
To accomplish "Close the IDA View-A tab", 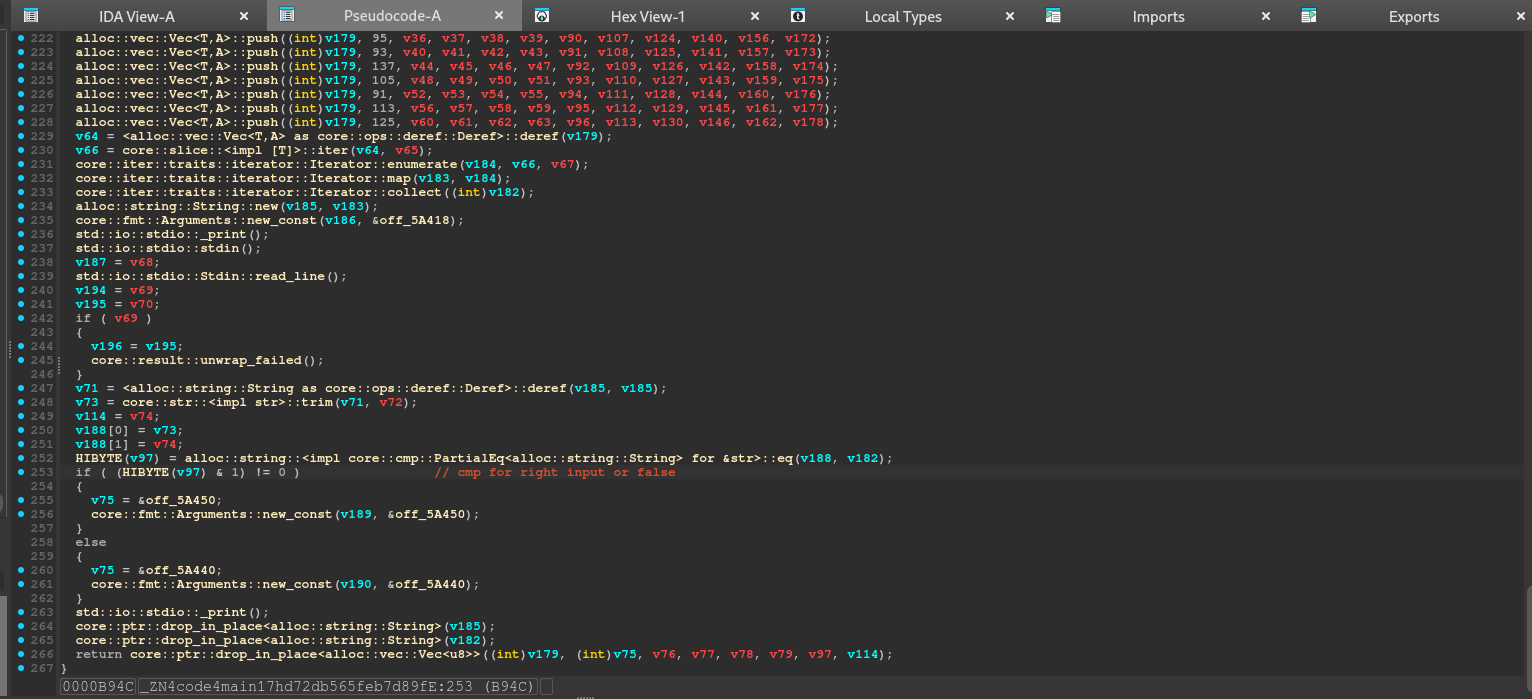I will tap(244, 16).
